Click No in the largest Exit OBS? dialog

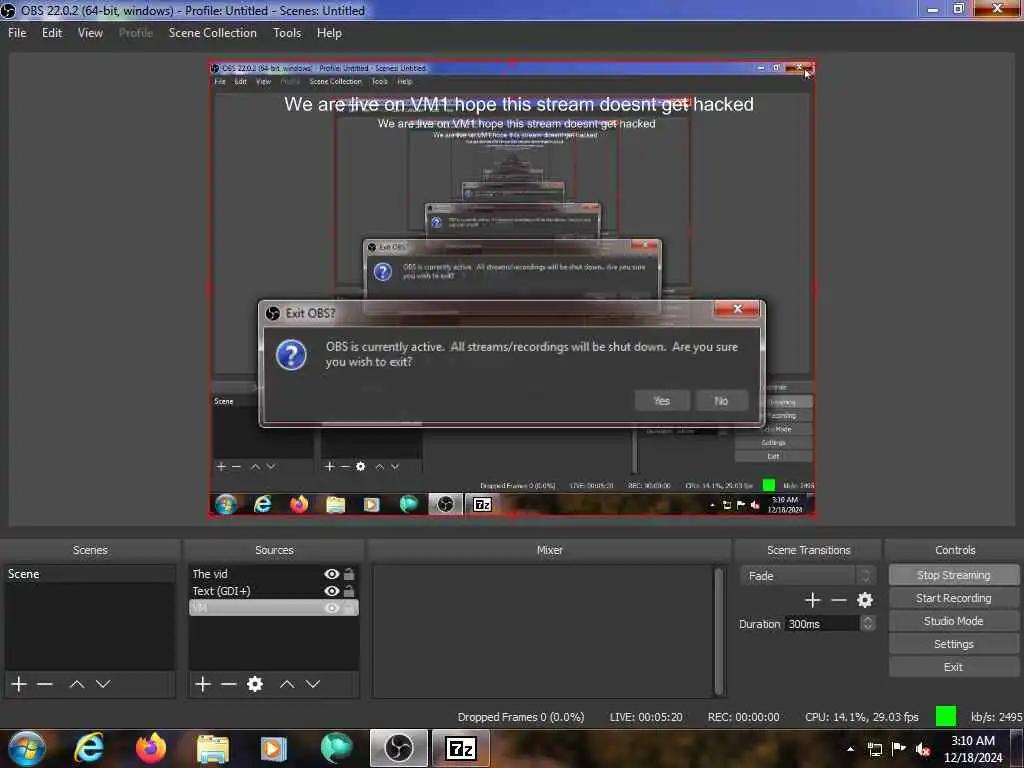(x=721, y=400)
